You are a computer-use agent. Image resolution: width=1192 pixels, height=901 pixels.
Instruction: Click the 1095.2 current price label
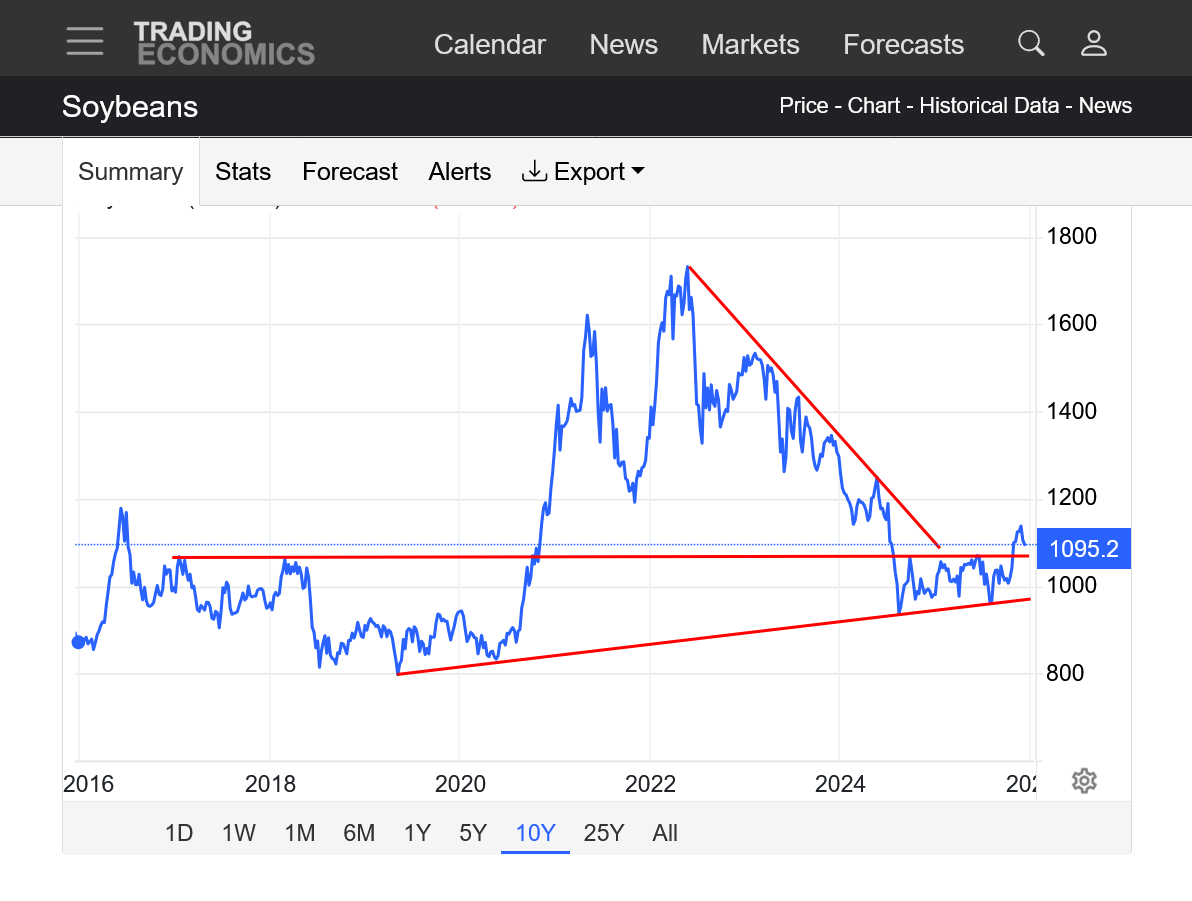click(1084, 548)
